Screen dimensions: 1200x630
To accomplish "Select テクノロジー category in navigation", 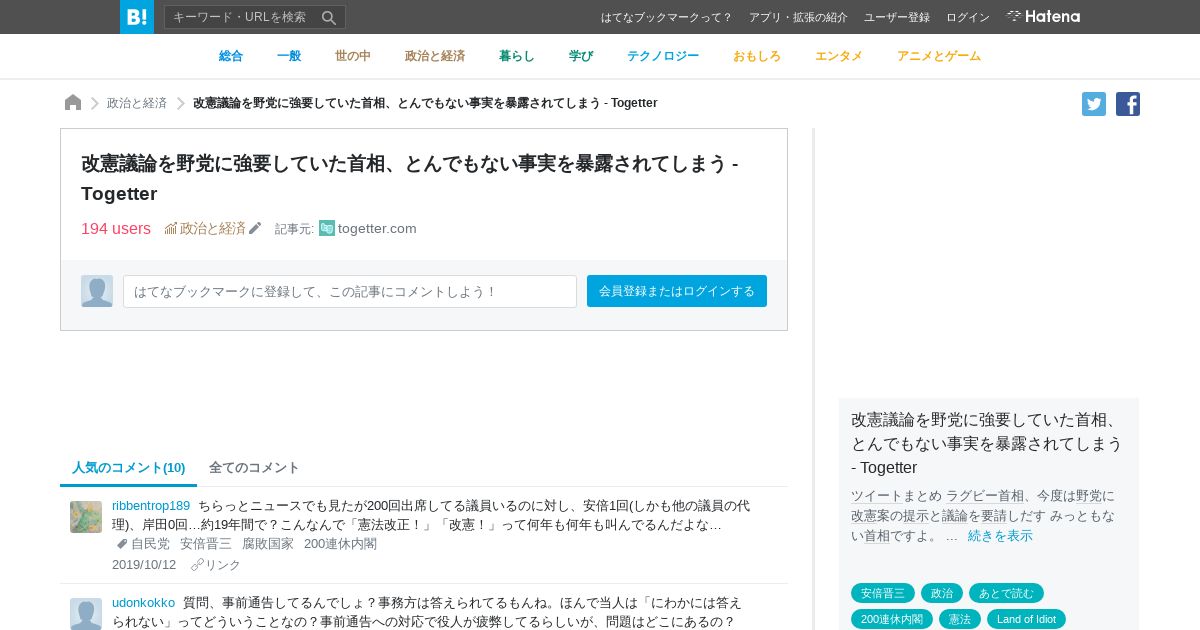I will 663,56.
